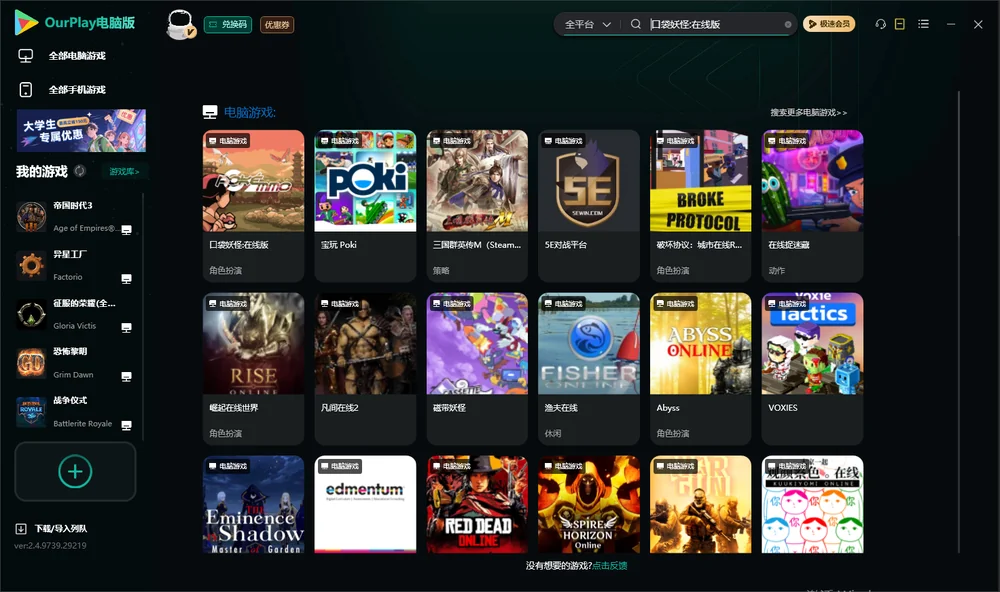Open the 在线捉迷藏 game card

click(x=812, y=205)
